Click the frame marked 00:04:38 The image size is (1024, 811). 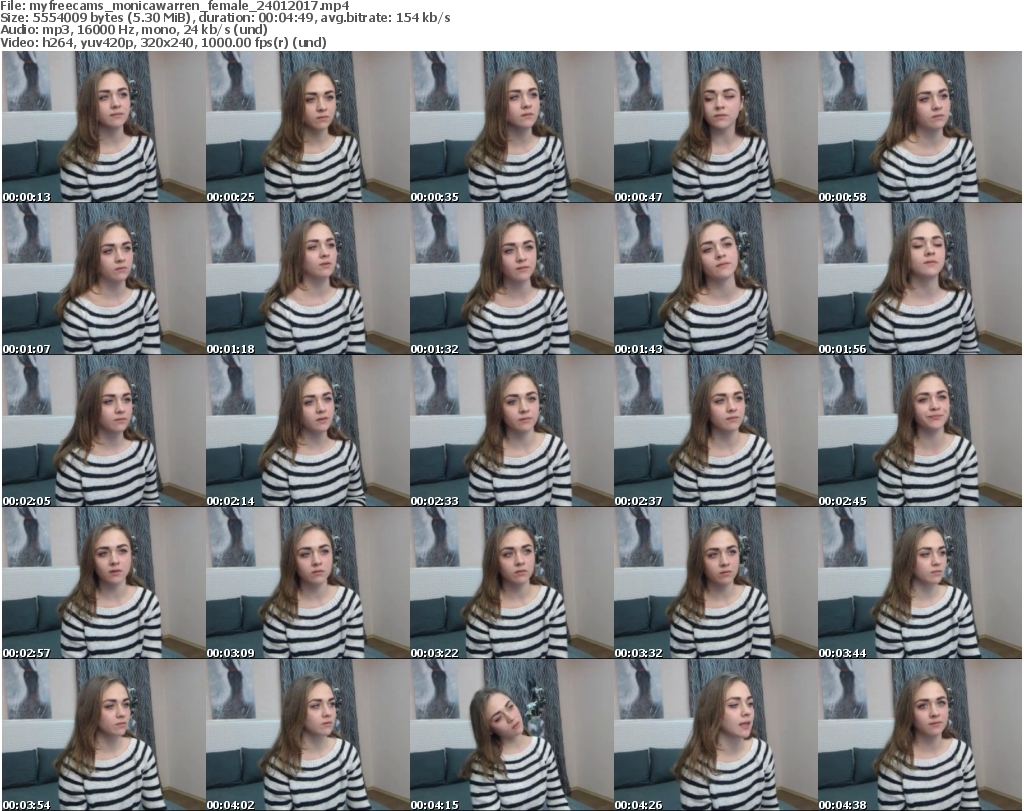pyautogui.click(x=920, y=735)
